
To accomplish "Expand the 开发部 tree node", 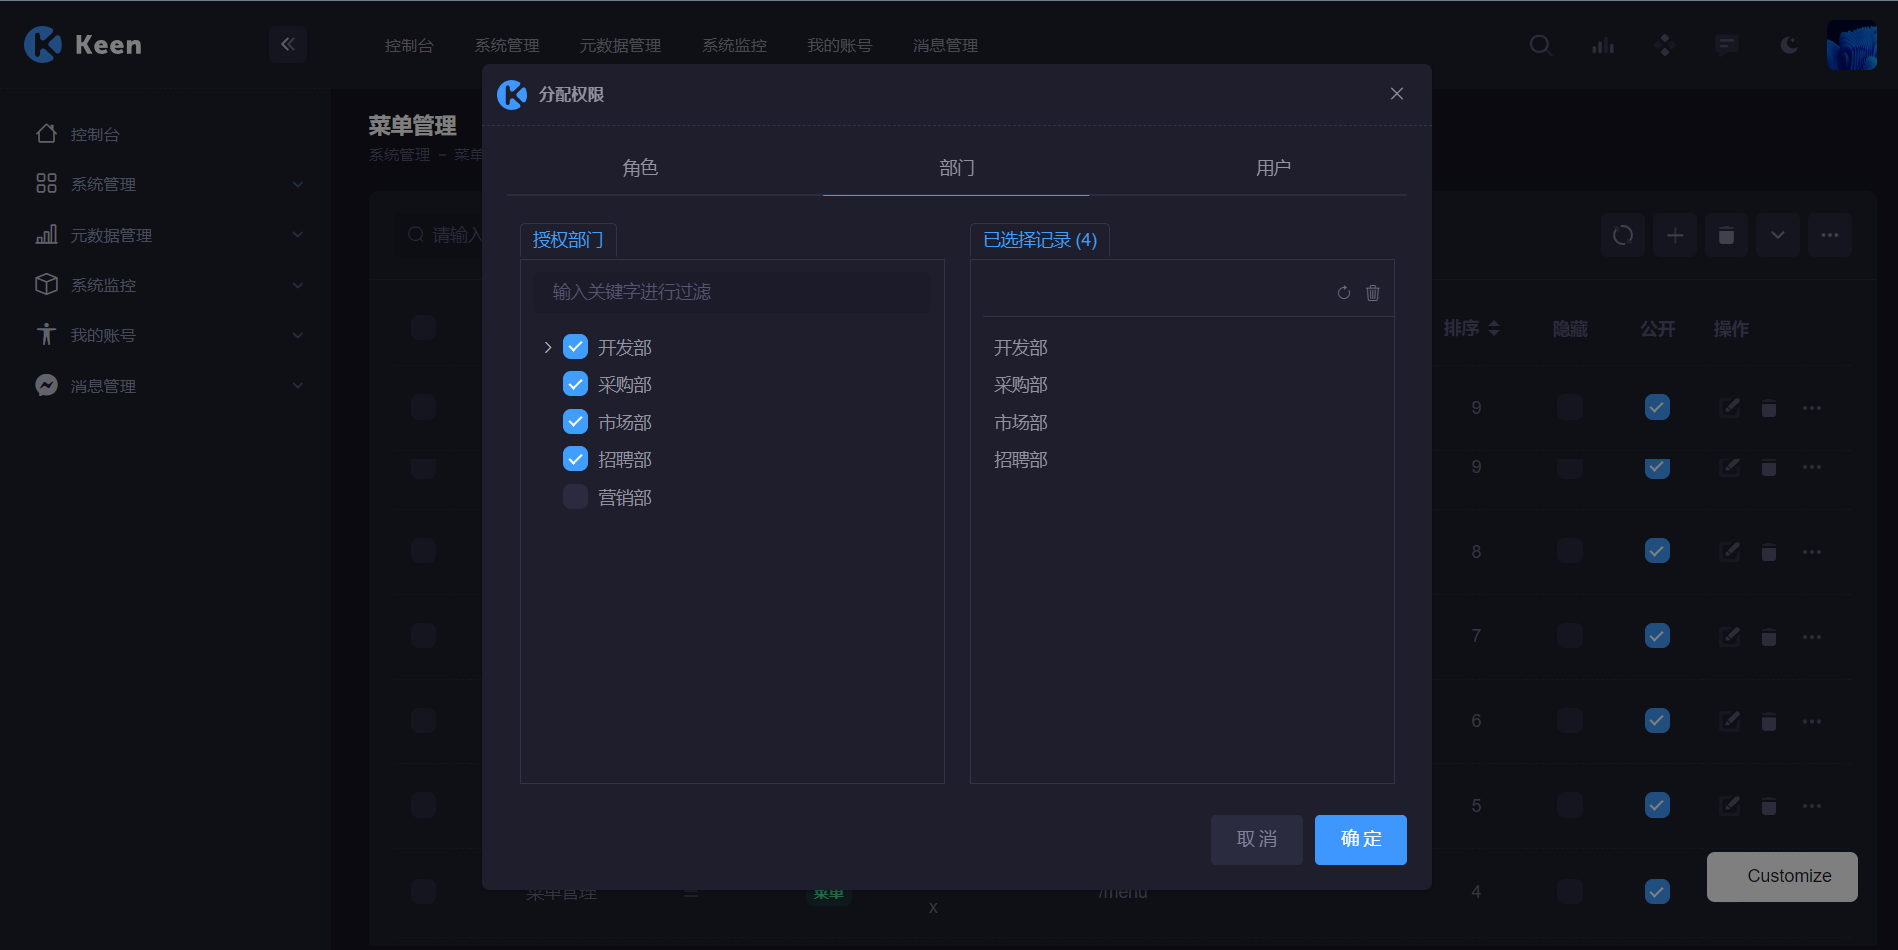I will click(x=548, y=347).
